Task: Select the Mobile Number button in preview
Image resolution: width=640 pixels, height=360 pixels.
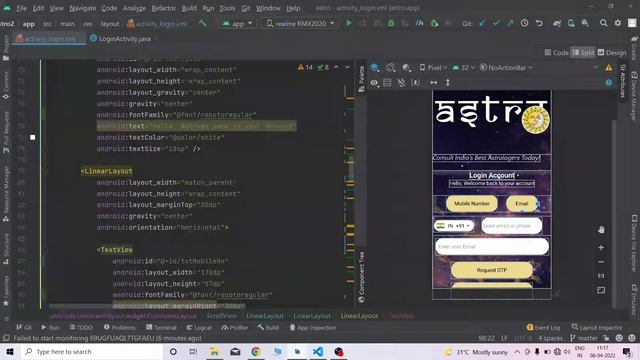Action: tap(471, 203)
